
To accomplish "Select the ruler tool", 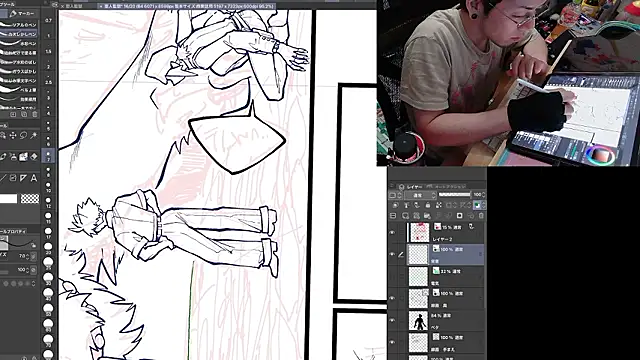I will click(23, 178).
